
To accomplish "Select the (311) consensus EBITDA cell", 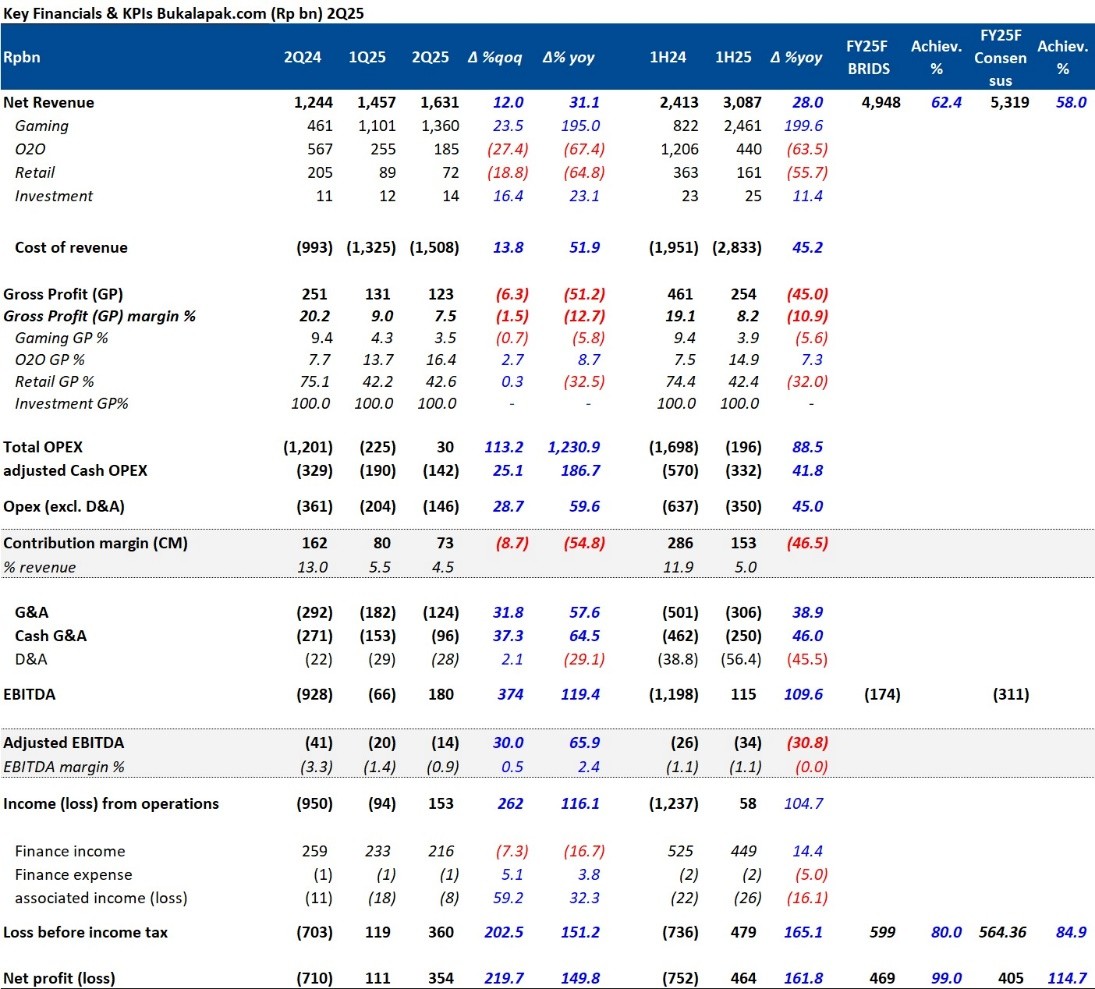I will [x=1008, y=694].
